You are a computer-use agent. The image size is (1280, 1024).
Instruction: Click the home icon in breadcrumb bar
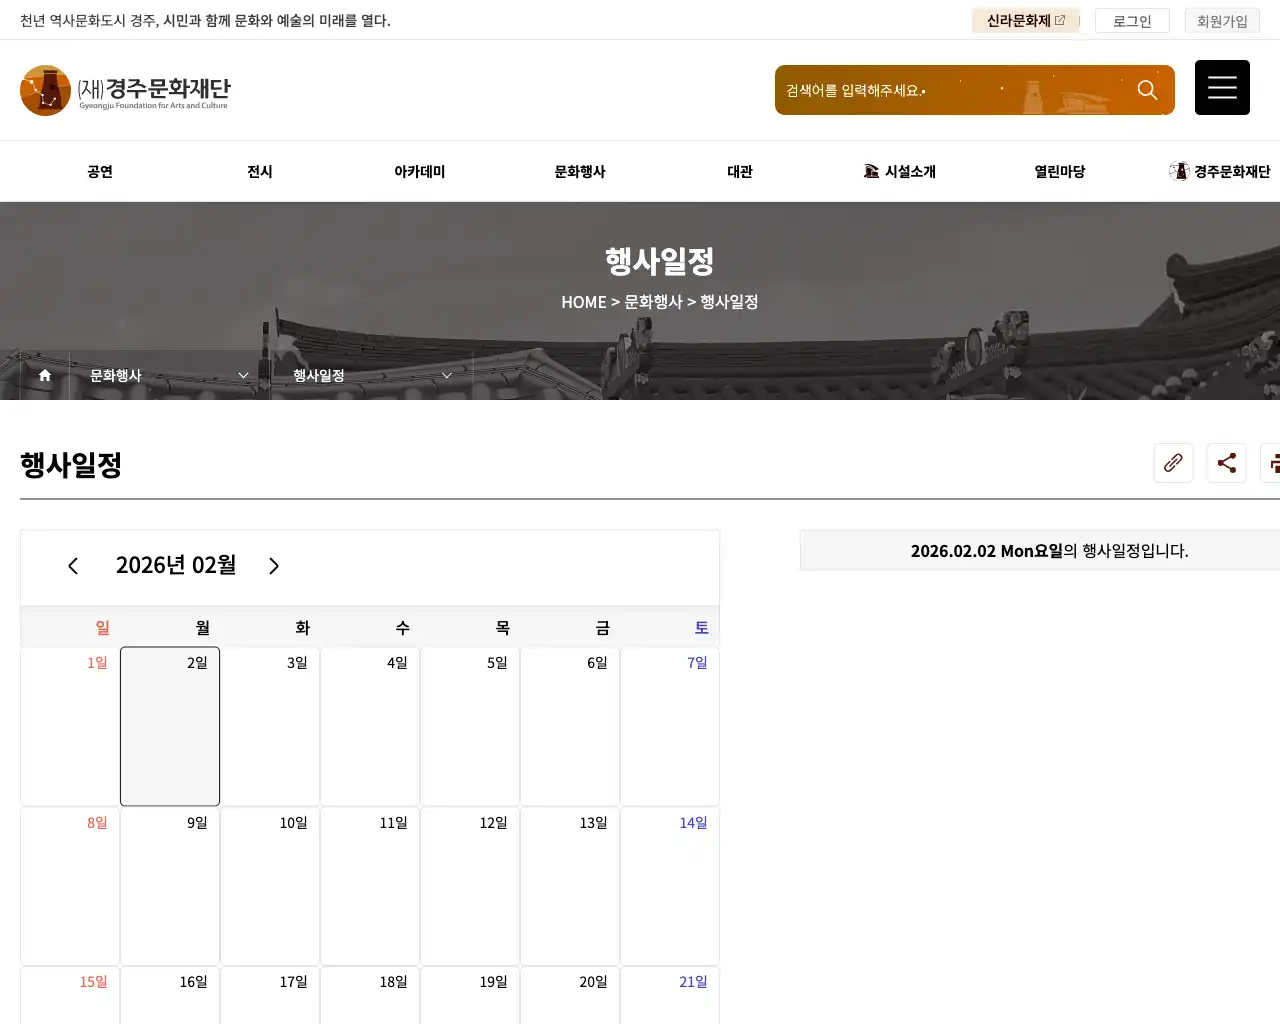click(45, 375)
